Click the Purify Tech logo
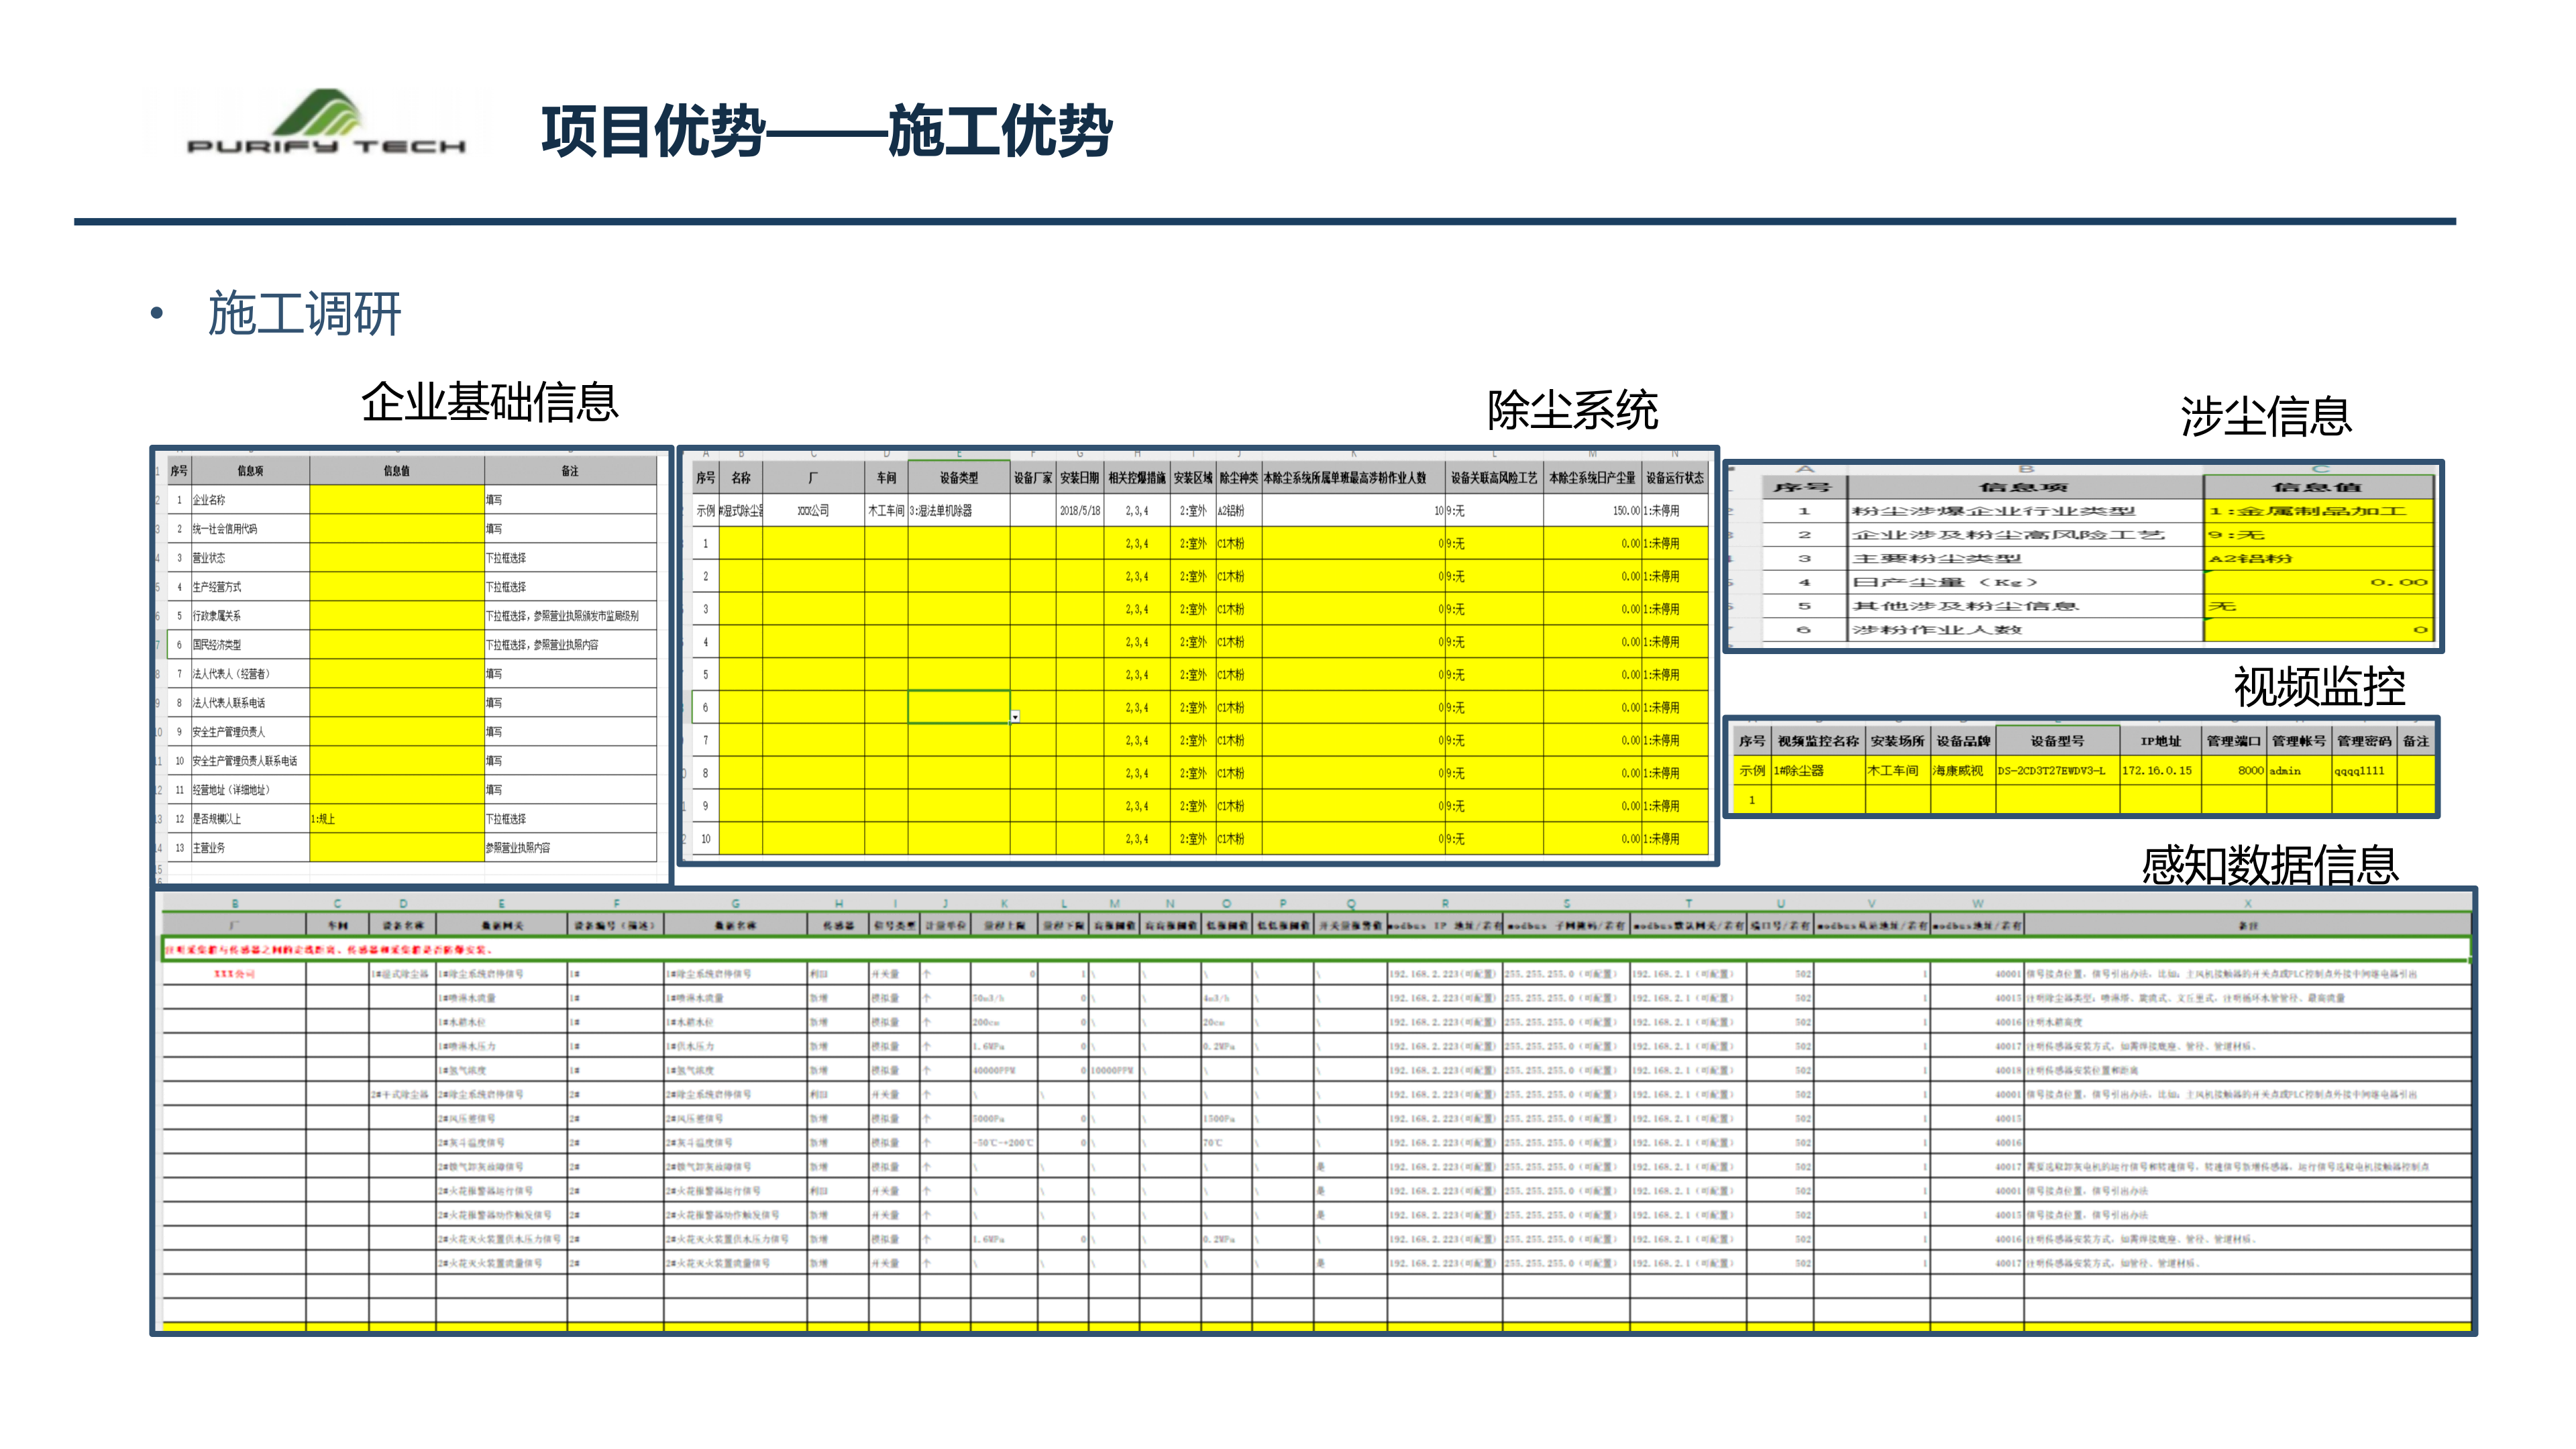This screenshot has height=1449, width=2576. click(x=326, y=122)
